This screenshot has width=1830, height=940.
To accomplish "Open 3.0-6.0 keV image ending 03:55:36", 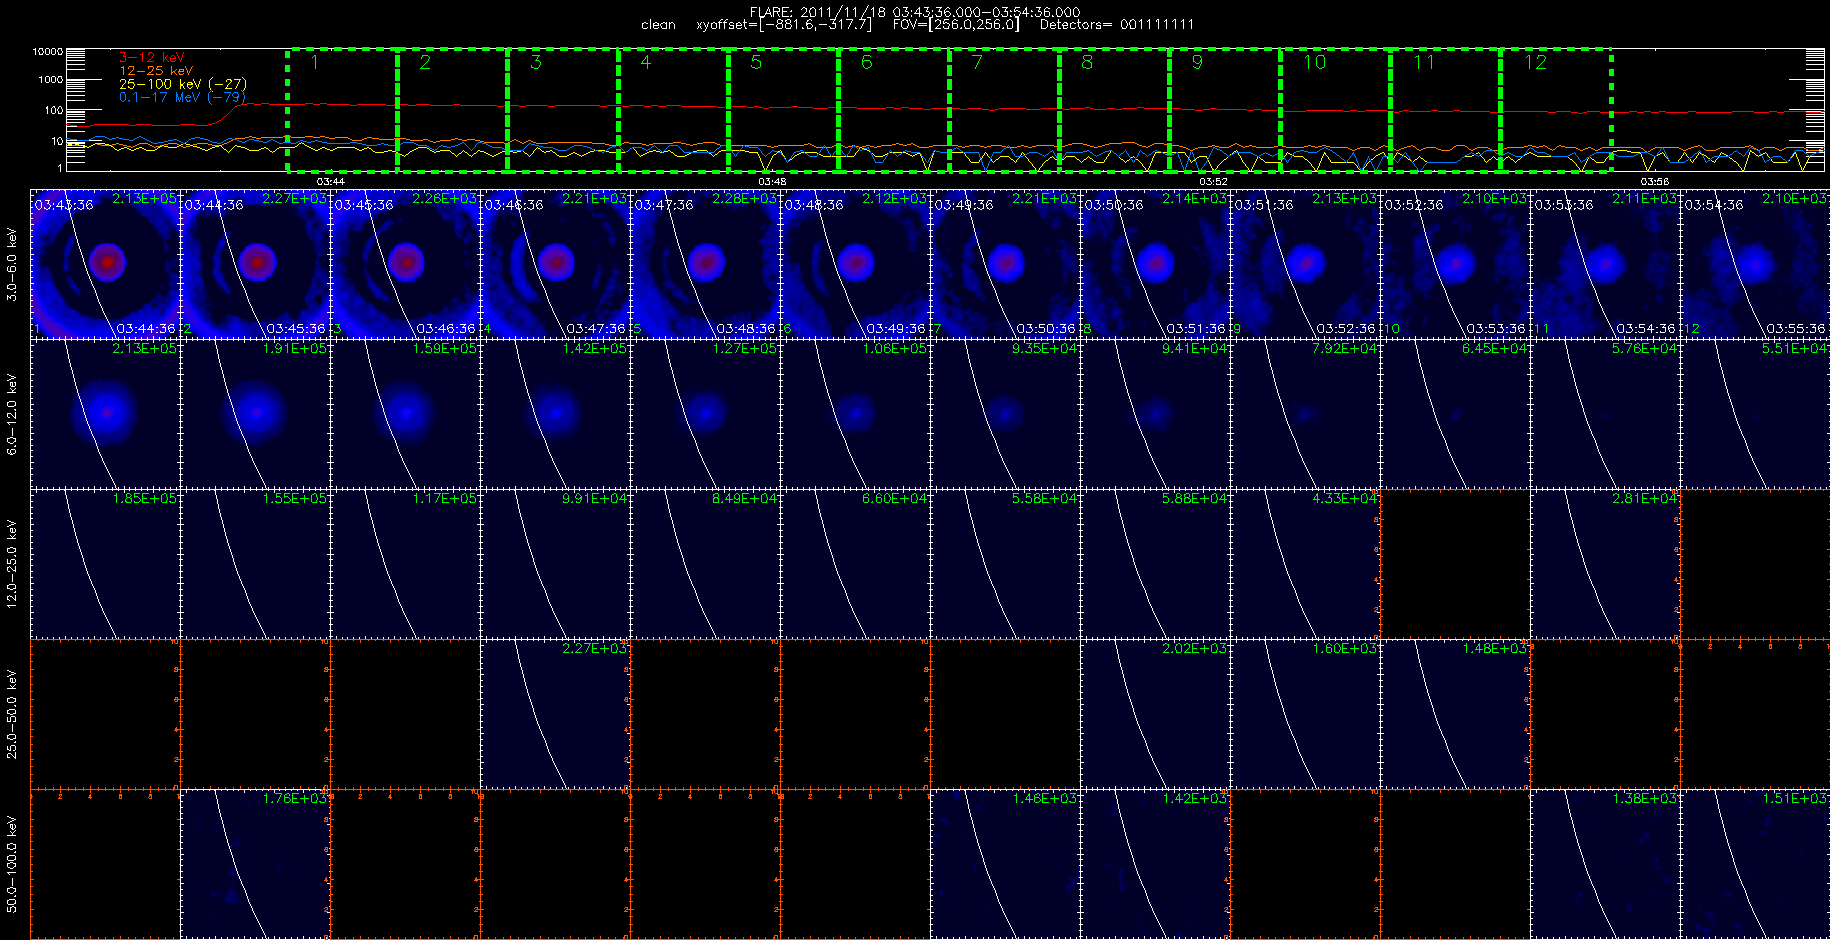I will (1755, 264).
